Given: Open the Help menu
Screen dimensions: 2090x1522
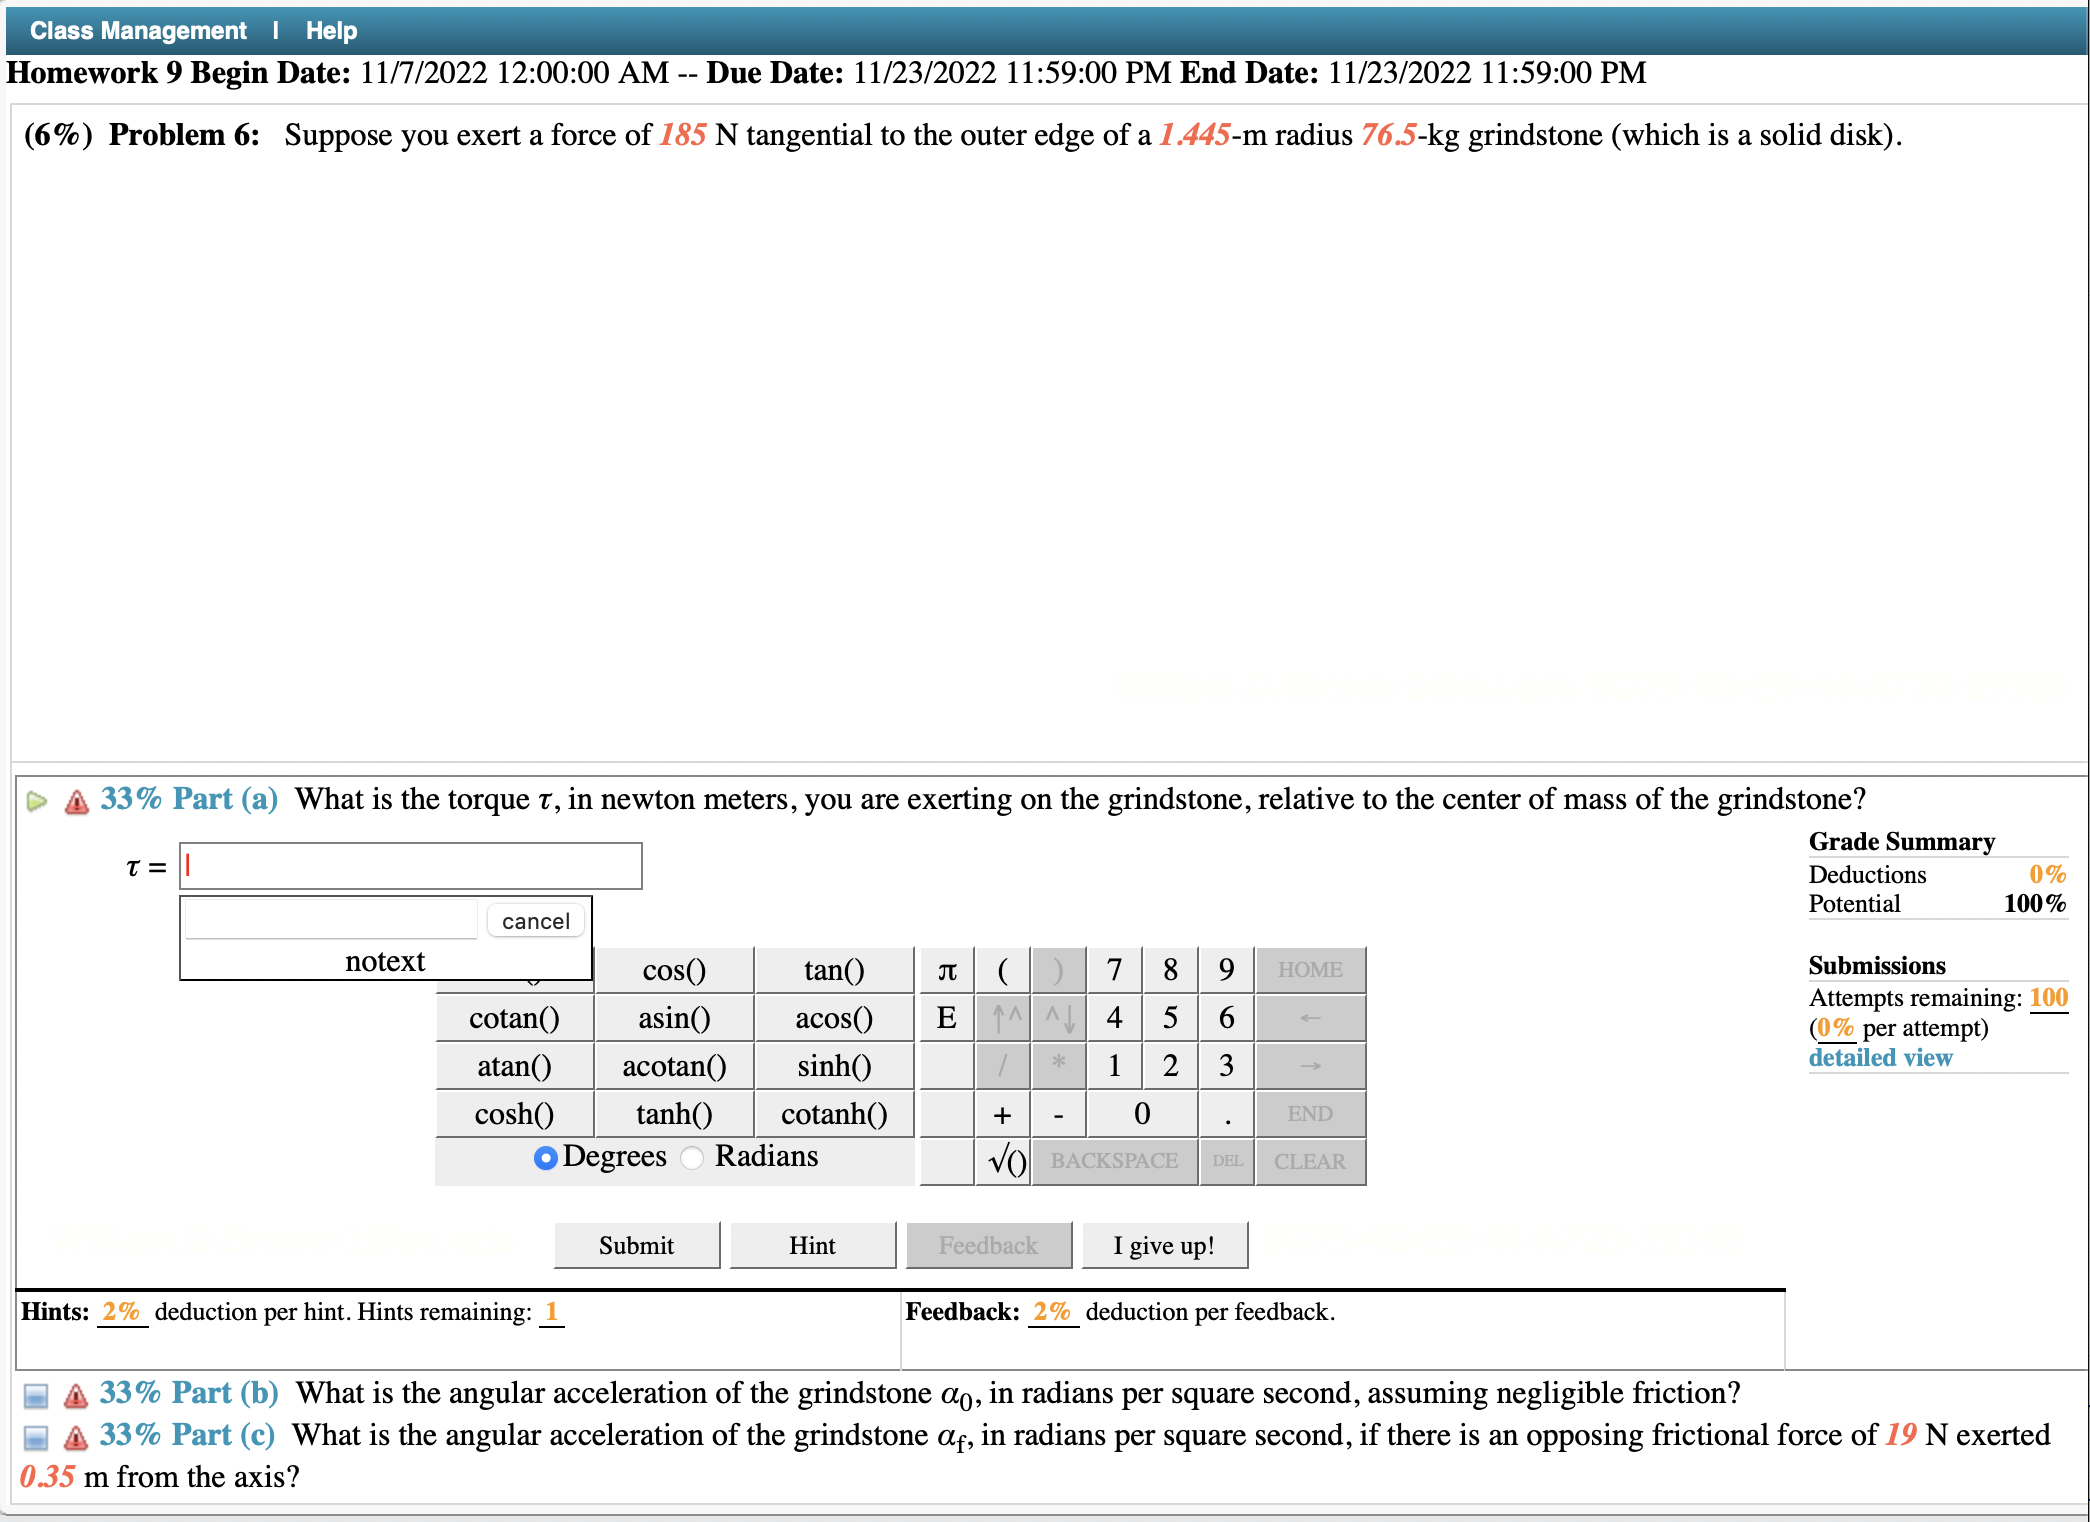Looking at the screenshot, I should pyautogui.click(x=331, y=29).
